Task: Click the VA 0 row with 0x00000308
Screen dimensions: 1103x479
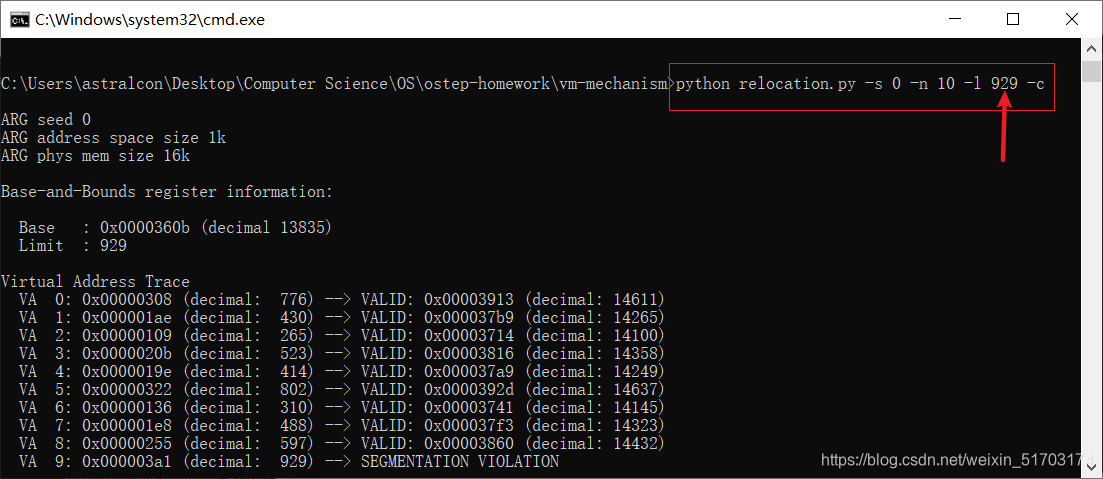Action: (x=342, y=300)
